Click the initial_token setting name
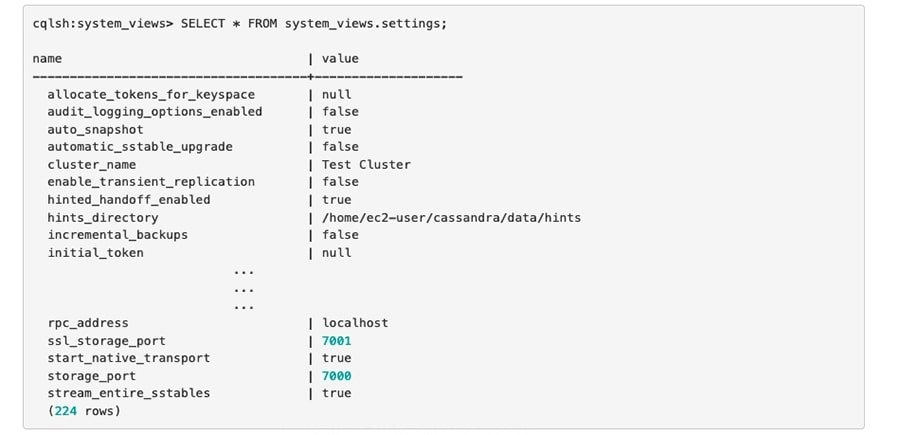The height and width of the screenshot is (435, 900). coord(95,253)
